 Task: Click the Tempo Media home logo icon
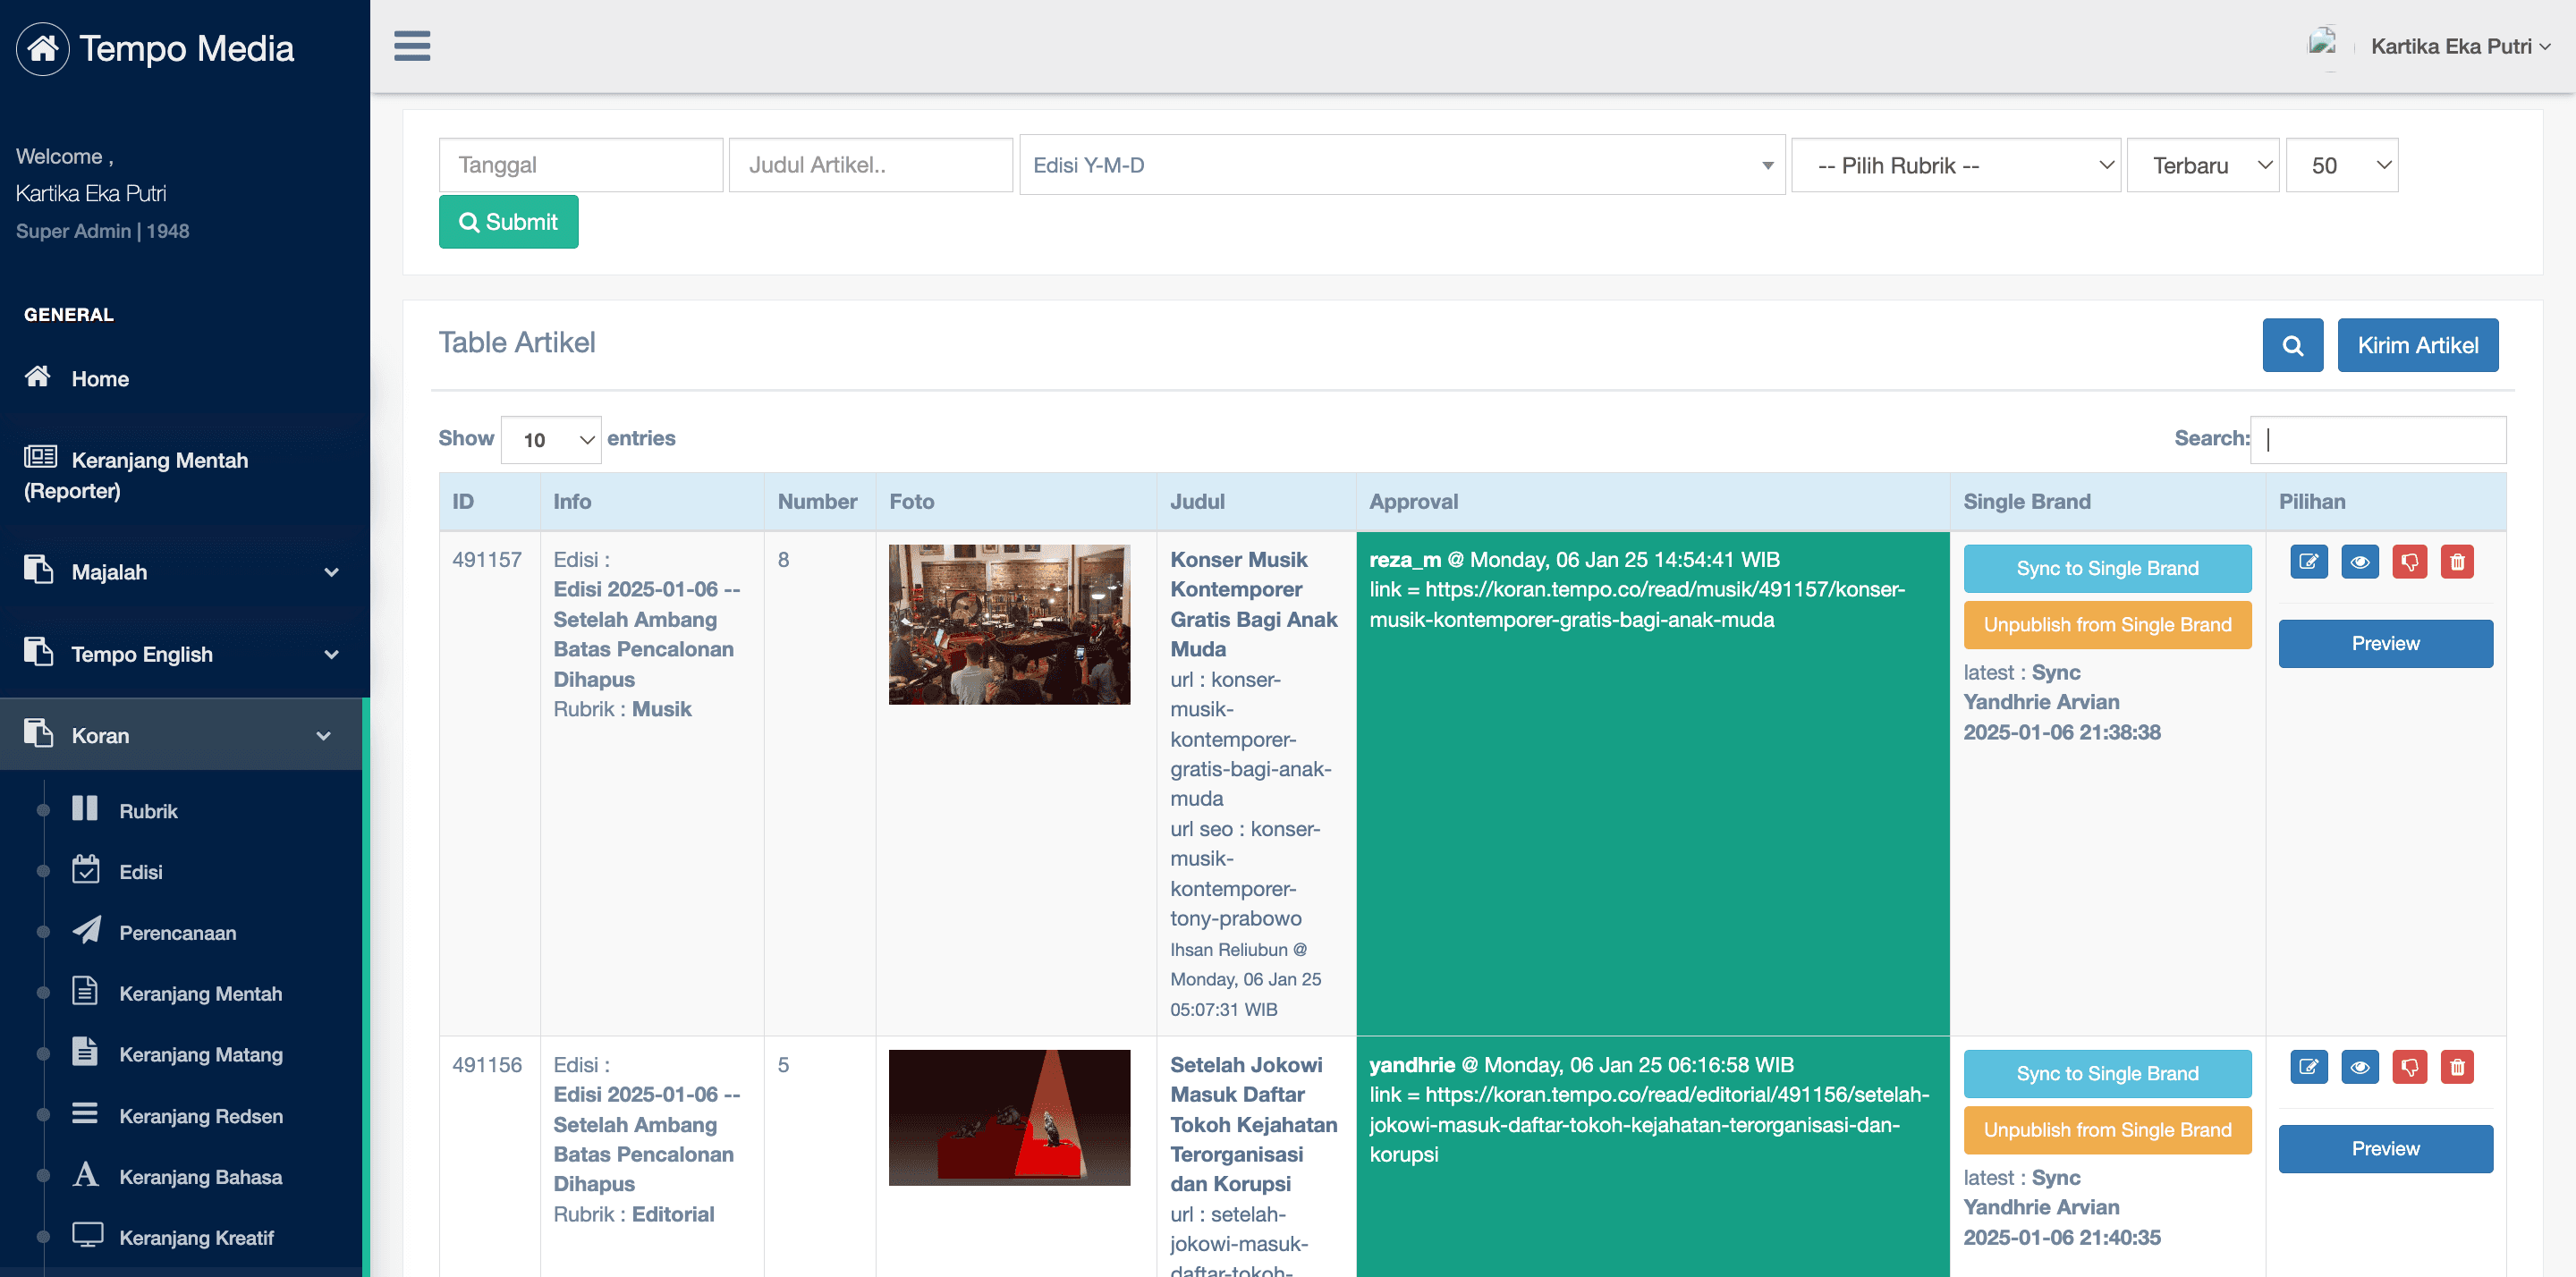click(x=42, y=48)
